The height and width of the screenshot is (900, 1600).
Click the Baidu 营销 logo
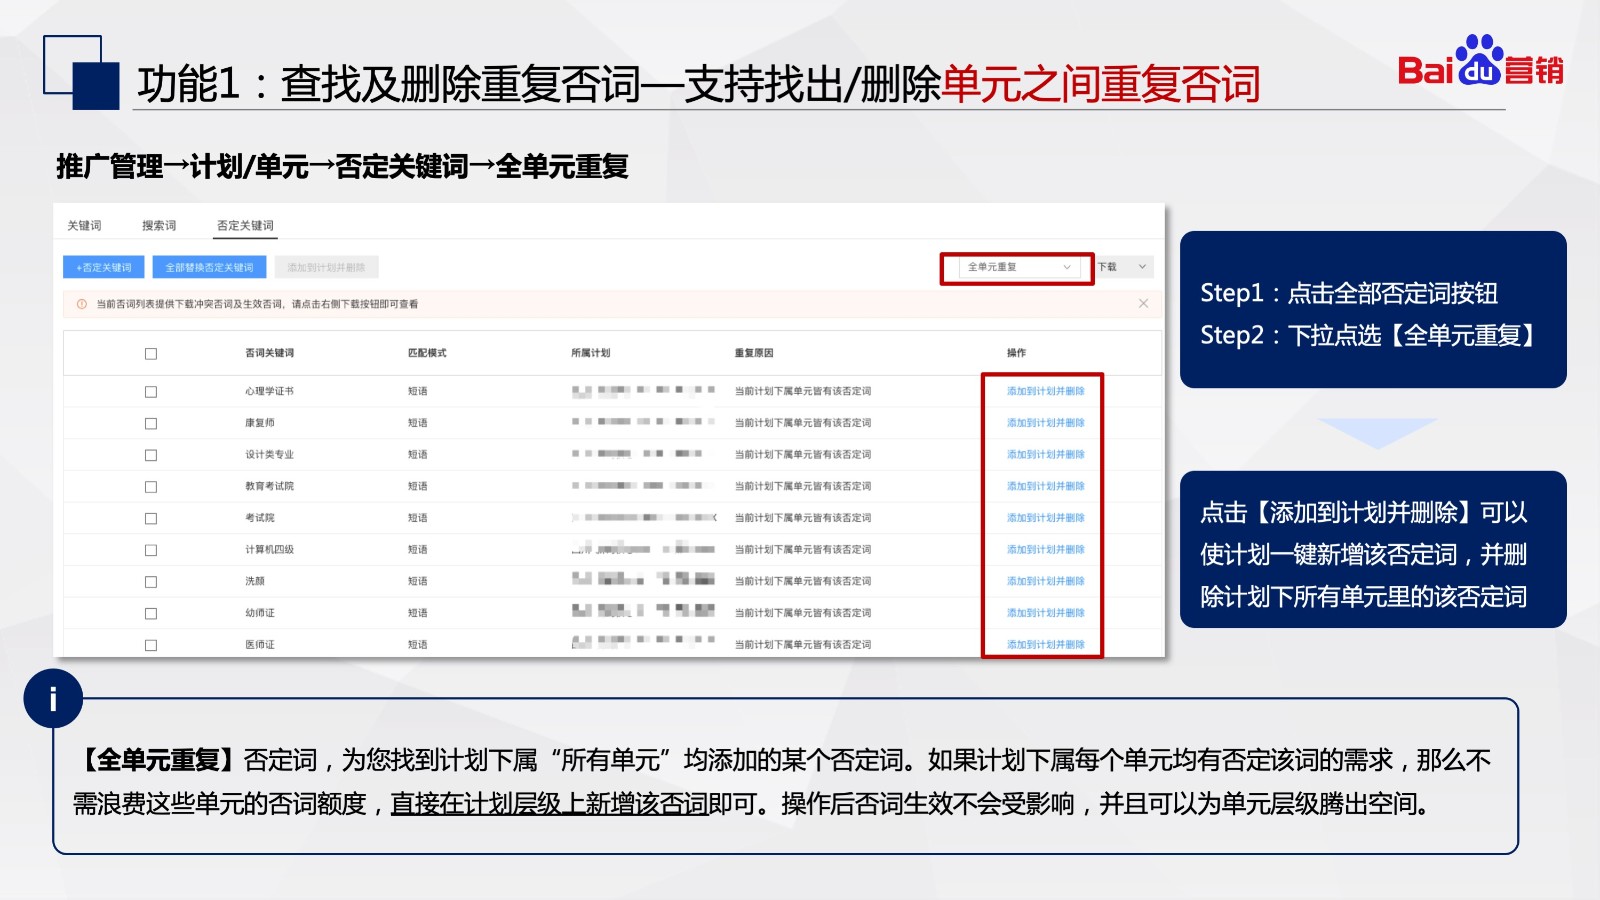coord(1480,61)
